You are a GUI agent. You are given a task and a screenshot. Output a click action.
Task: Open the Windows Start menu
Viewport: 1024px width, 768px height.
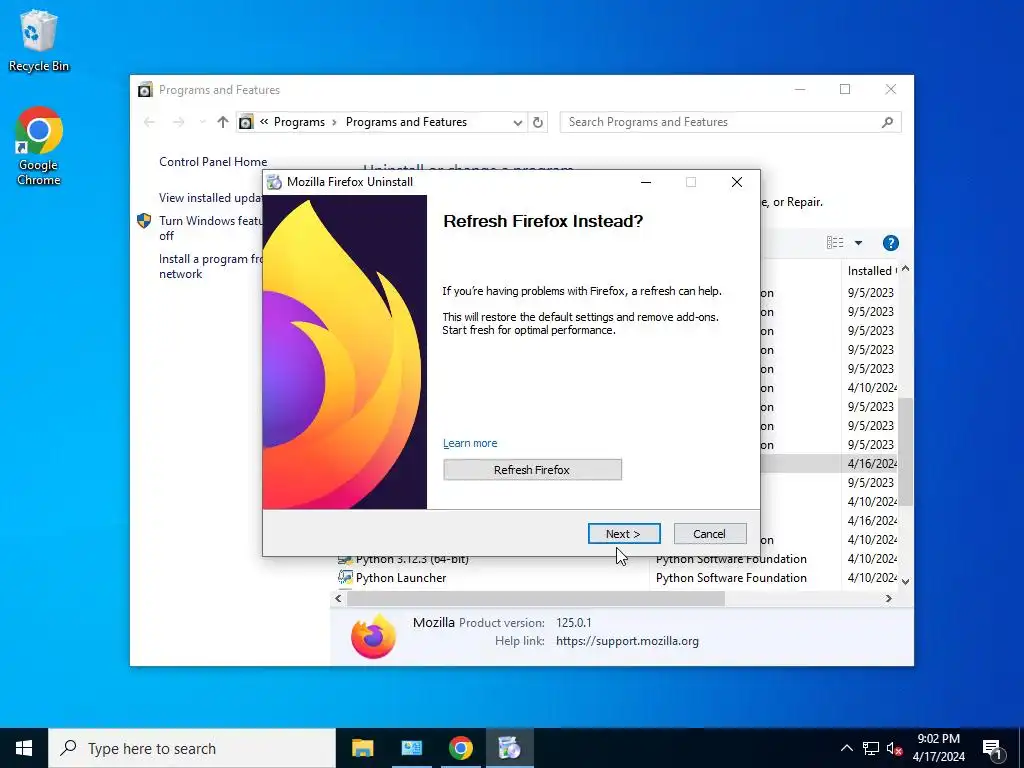coord(24,748)
